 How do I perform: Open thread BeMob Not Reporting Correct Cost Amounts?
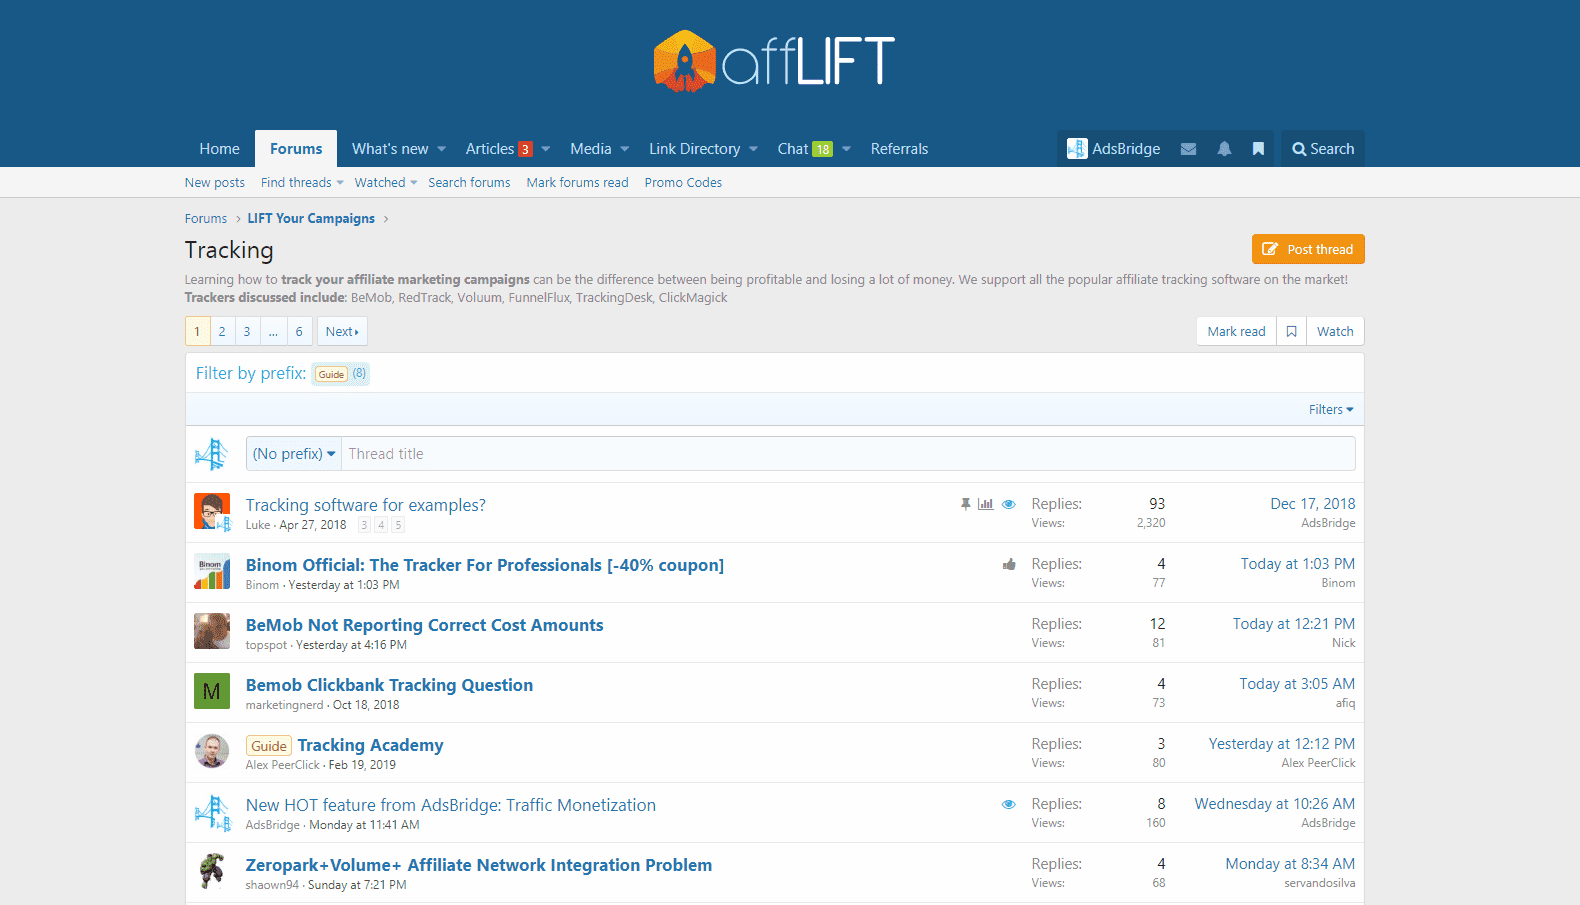tap(425, 625)
